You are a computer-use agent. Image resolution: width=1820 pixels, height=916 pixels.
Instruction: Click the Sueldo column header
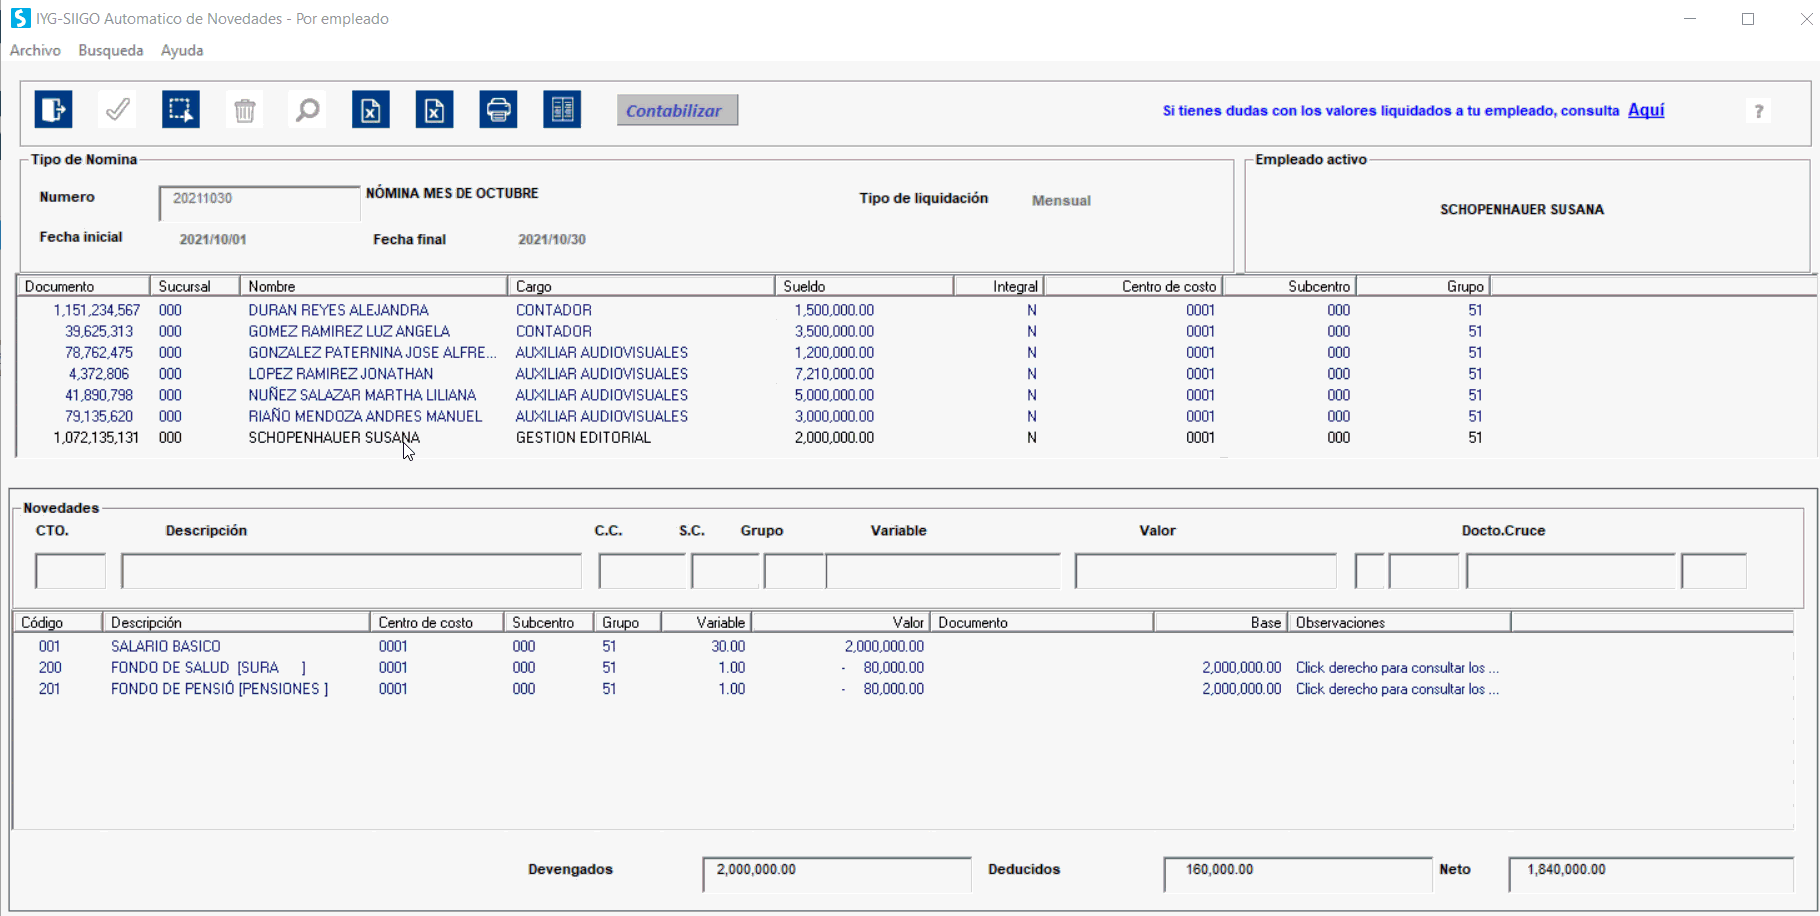point(863,286)
